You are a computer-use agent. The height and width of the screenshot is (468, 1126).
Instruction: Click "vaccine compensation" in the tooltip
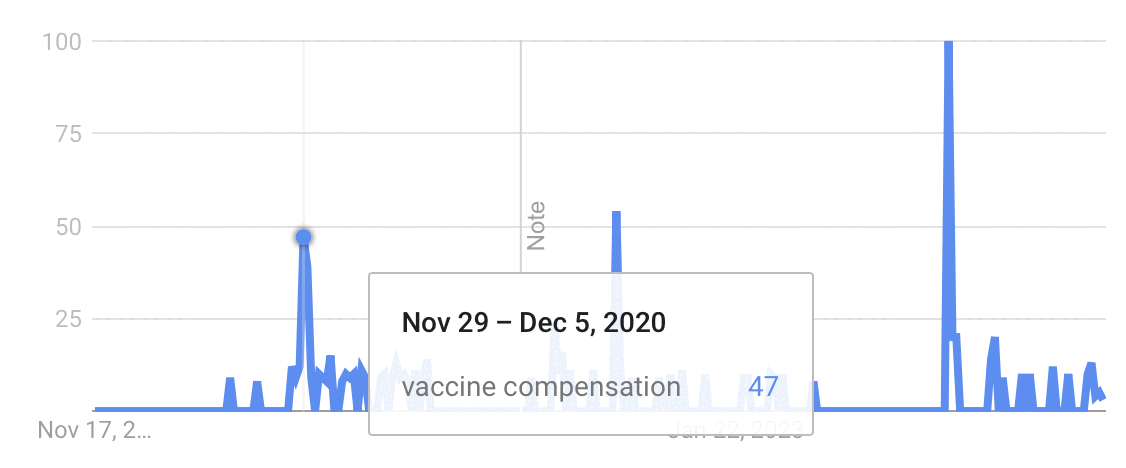[x=541, y=386]
